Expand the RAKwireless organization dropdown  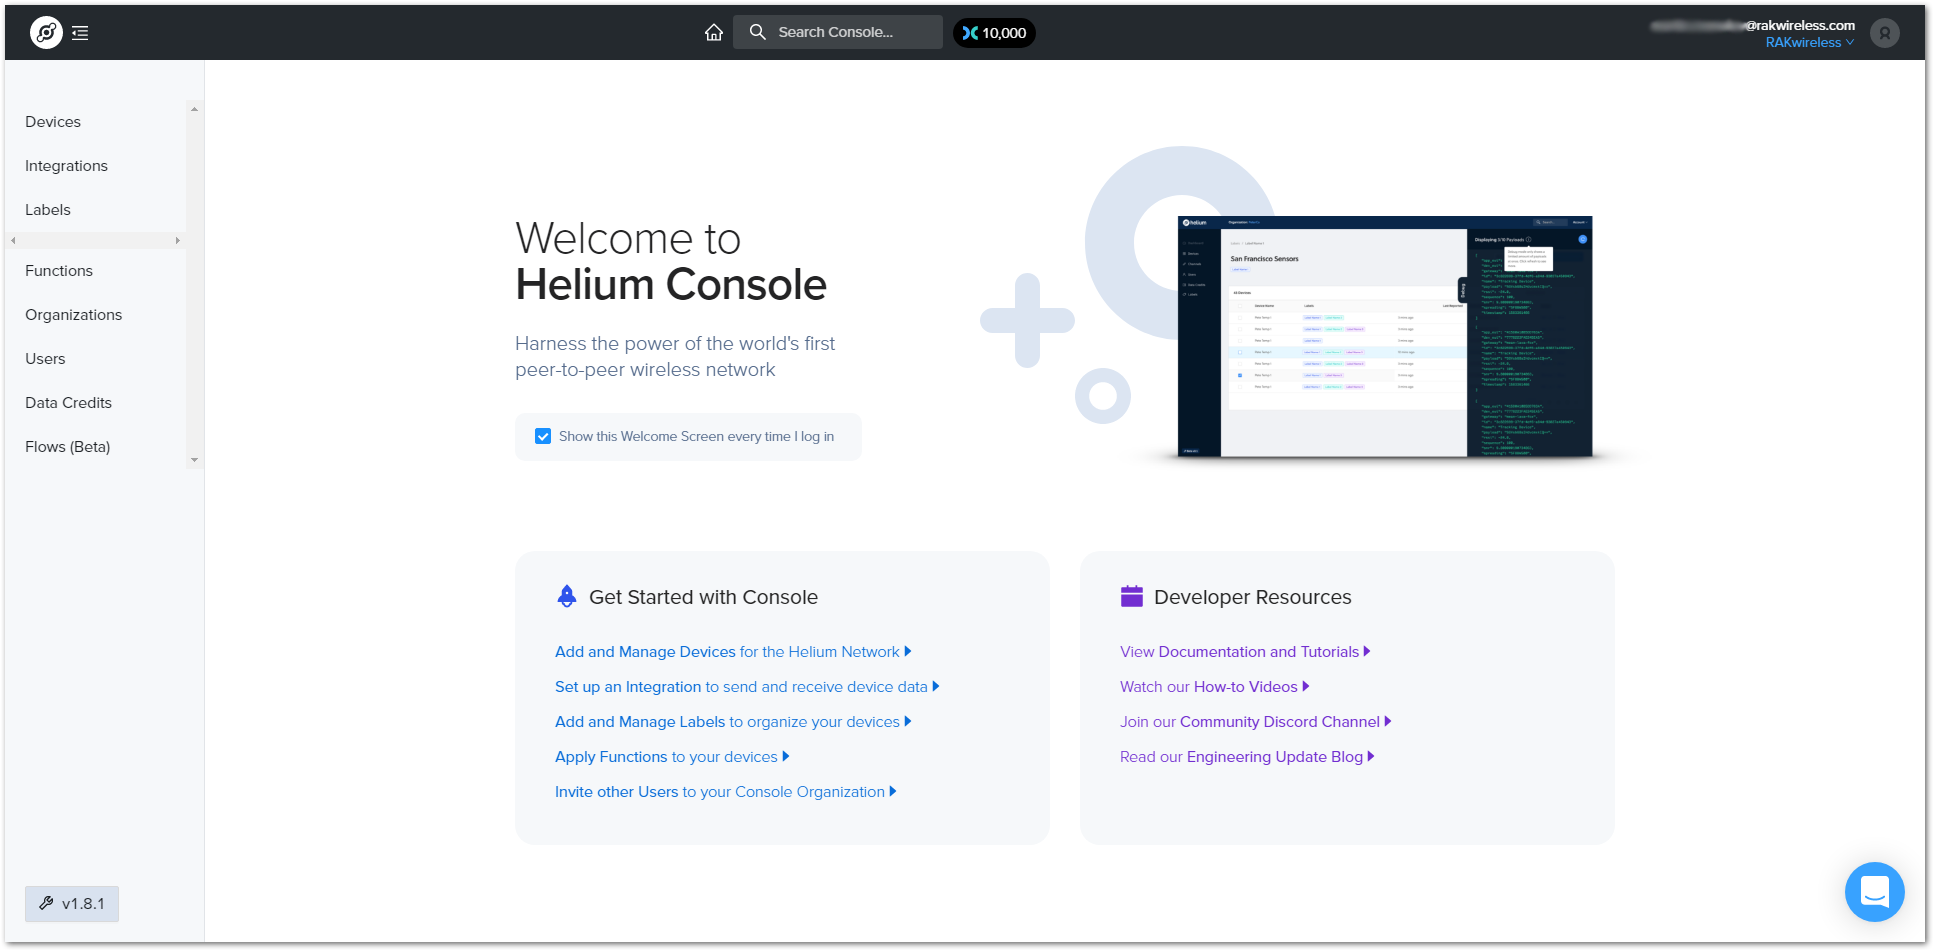pos(1809,43)
